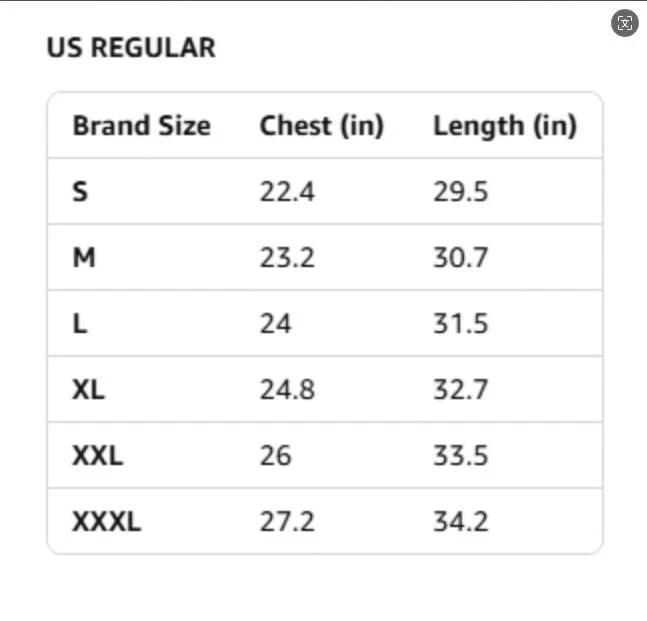Click chest value 24.8 for size XL

pos(287,390)
